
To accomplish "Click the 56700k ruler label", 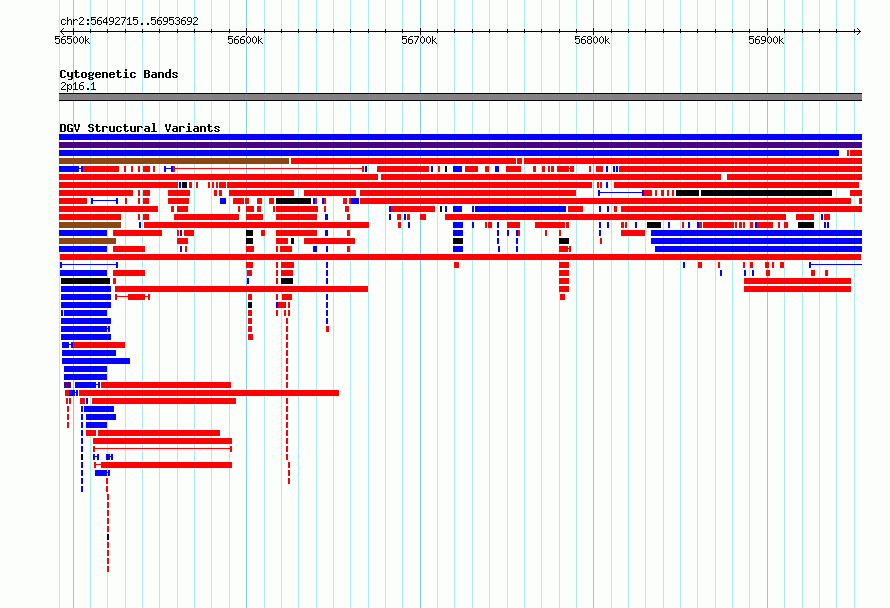I will click(x=419, y=40).
